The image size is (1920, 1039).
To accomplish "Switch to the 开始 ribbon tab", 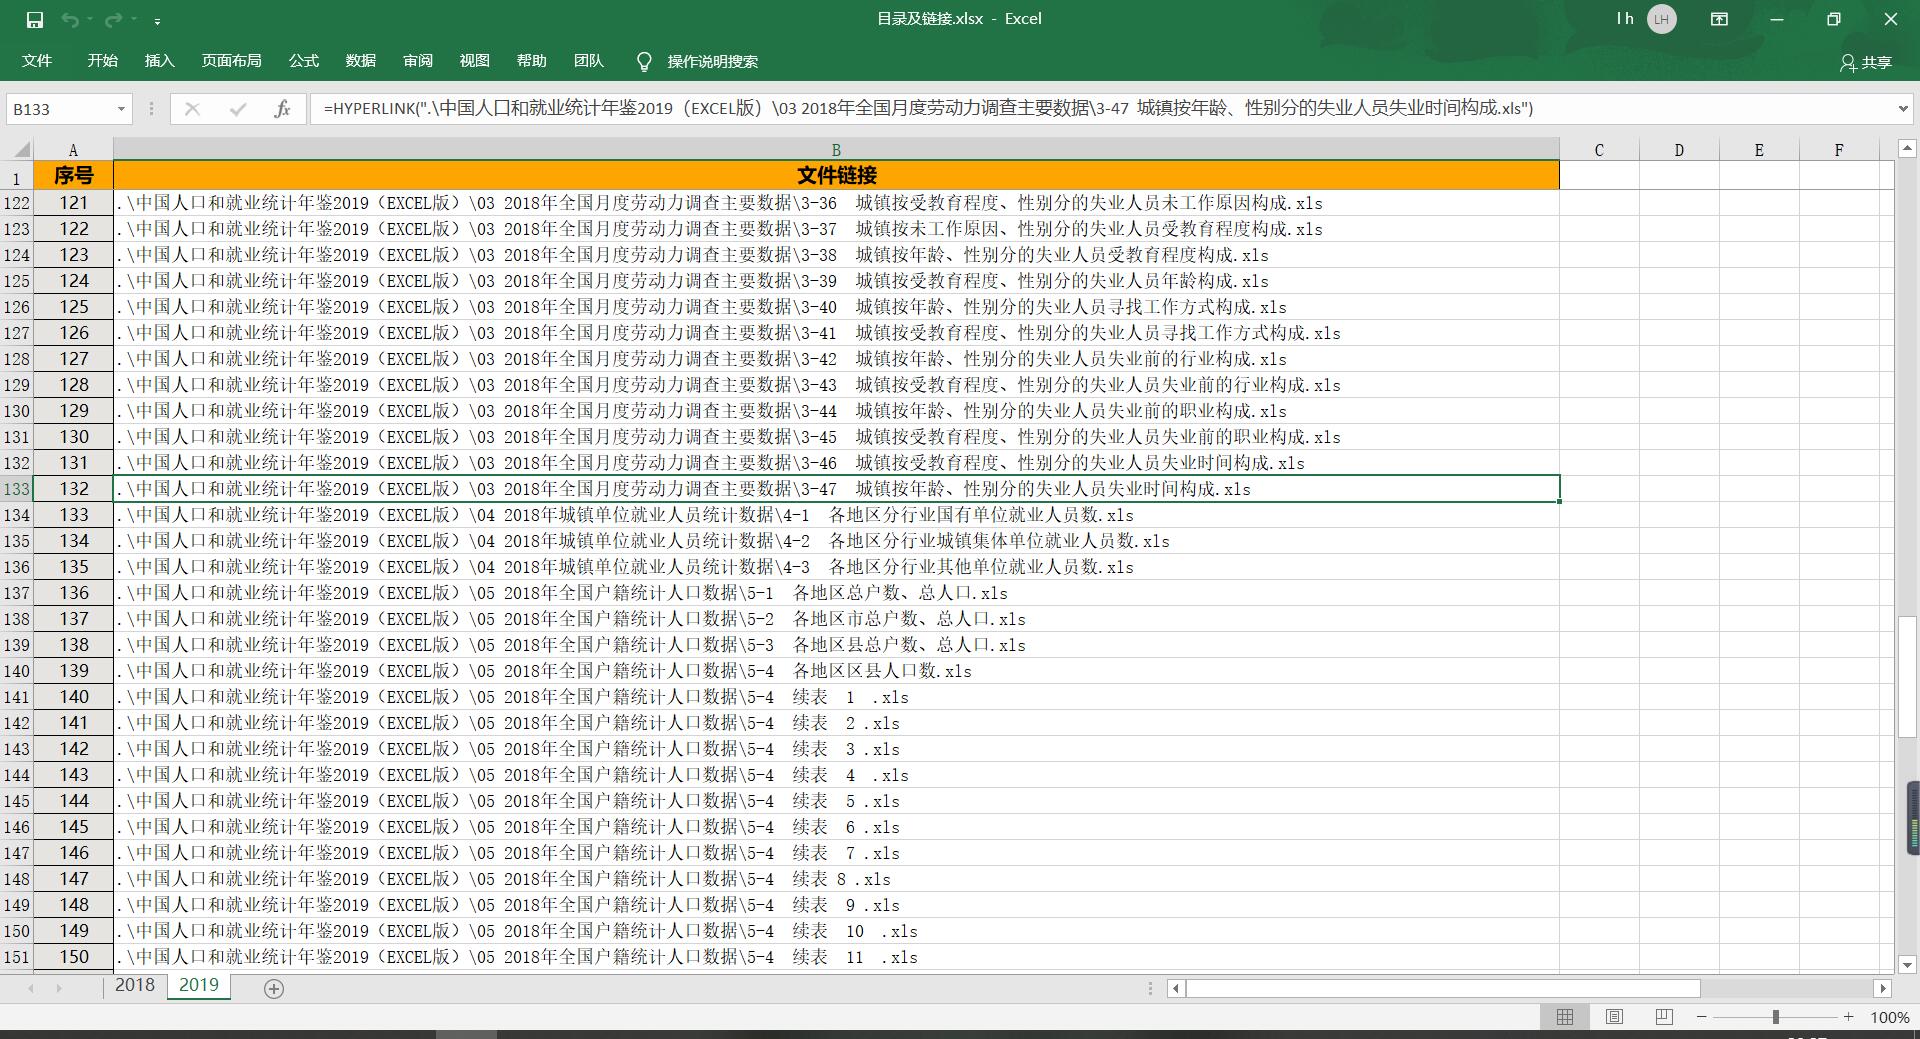I will tap(103, 61).
